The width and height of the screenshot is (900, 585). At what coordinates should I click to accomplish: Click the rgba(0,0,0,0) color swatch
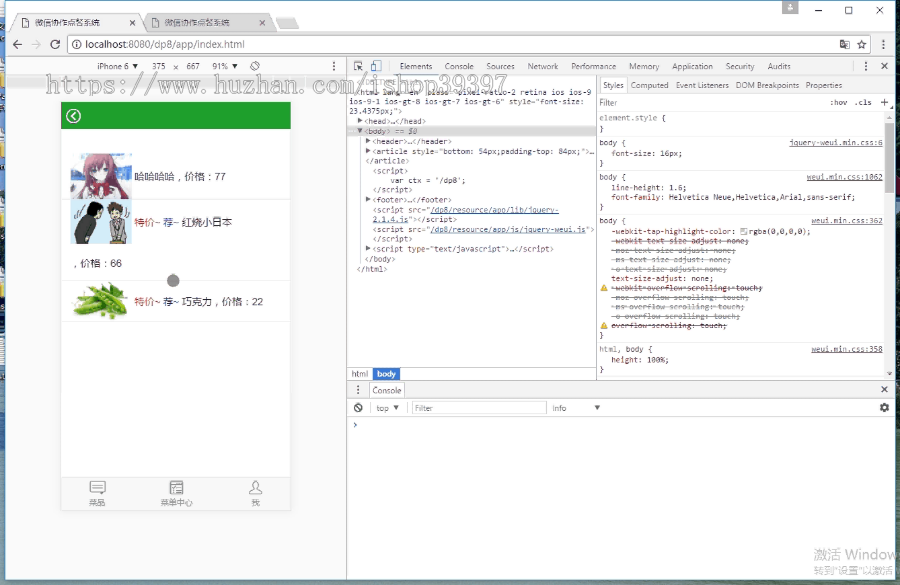tap(743, 231)
